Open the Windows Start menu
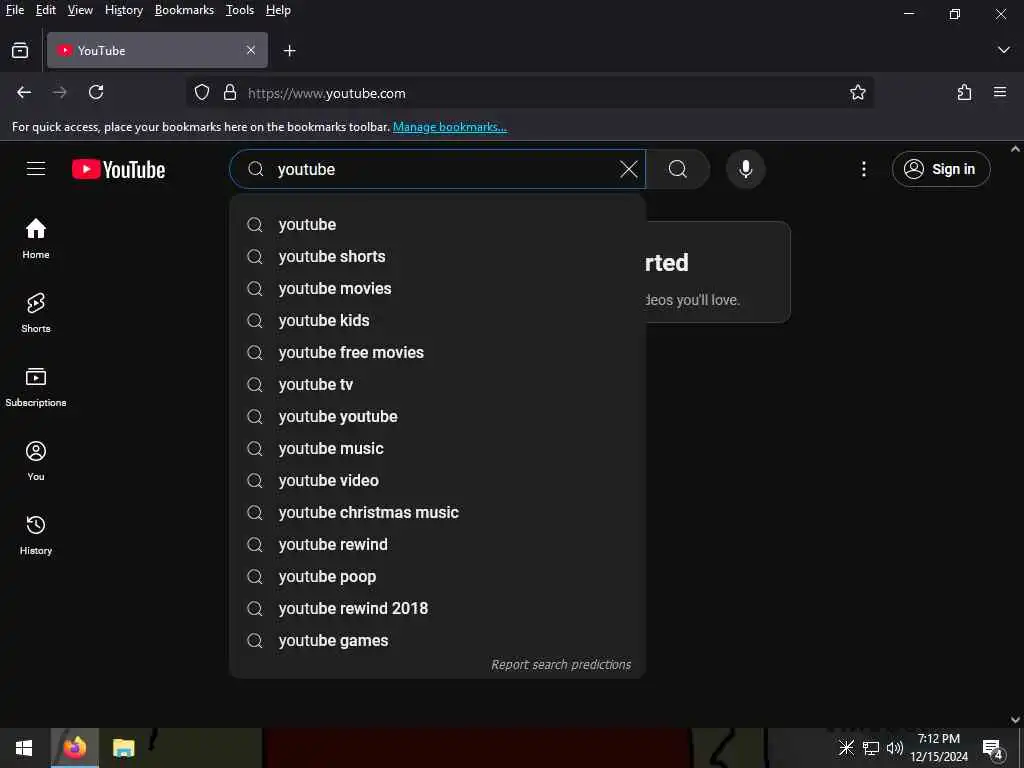This screenshot has width=1024, height=768. [24, 748]
